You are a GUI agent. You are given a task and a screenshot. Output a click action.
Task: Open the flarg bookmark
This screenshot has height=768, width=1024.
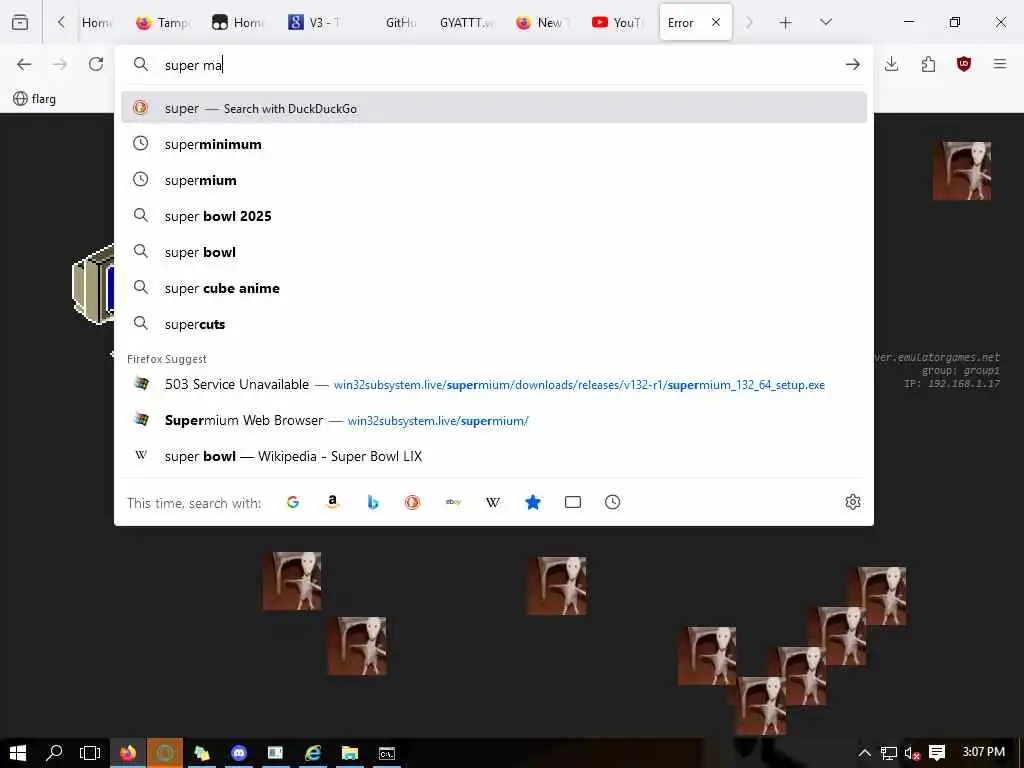coord(35,99)
